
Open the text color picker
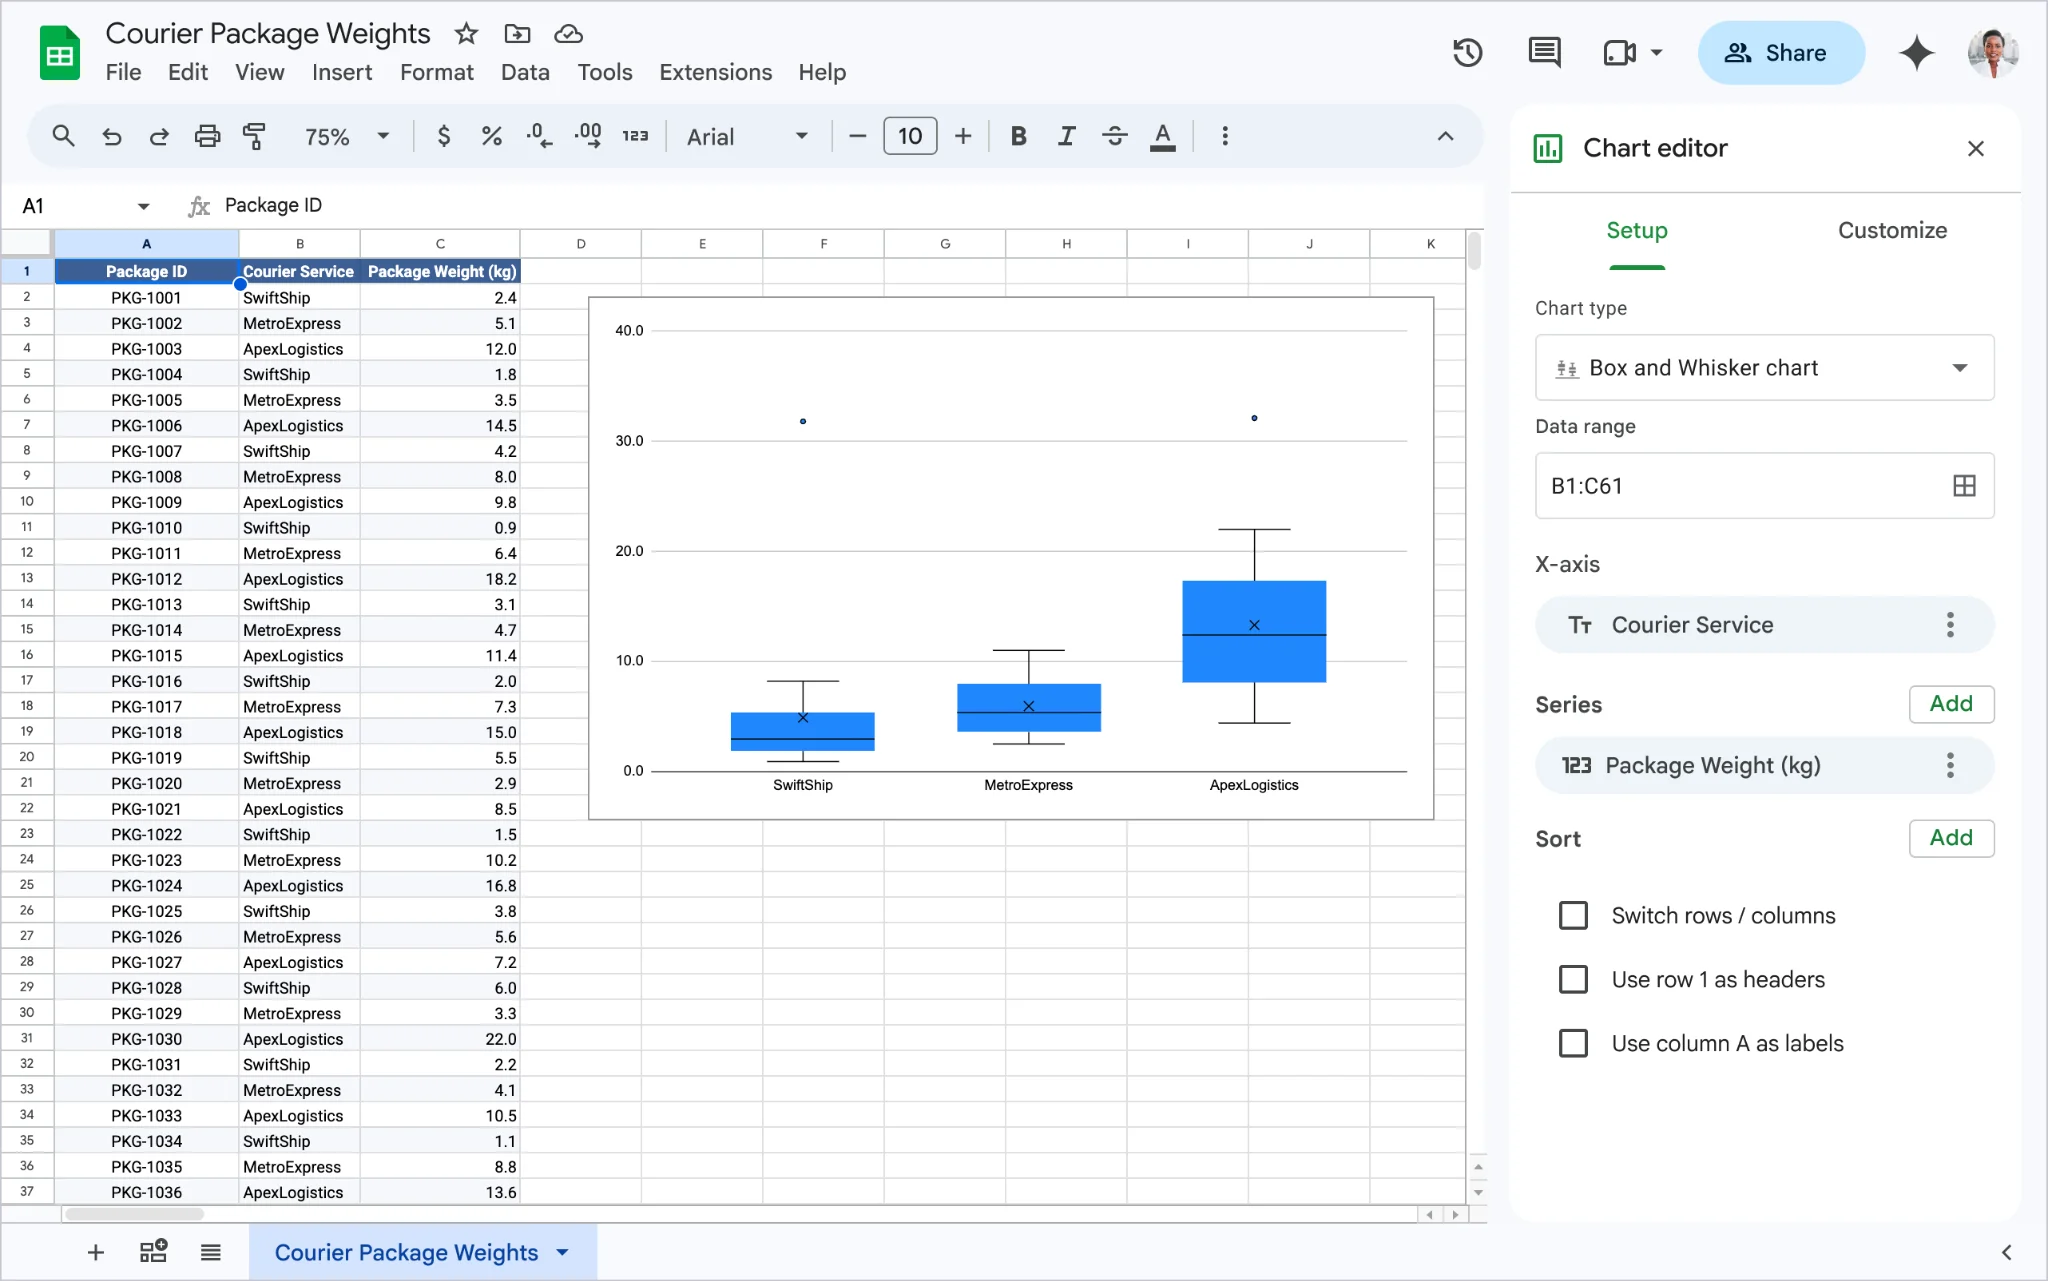click(x=1163, y=136)
